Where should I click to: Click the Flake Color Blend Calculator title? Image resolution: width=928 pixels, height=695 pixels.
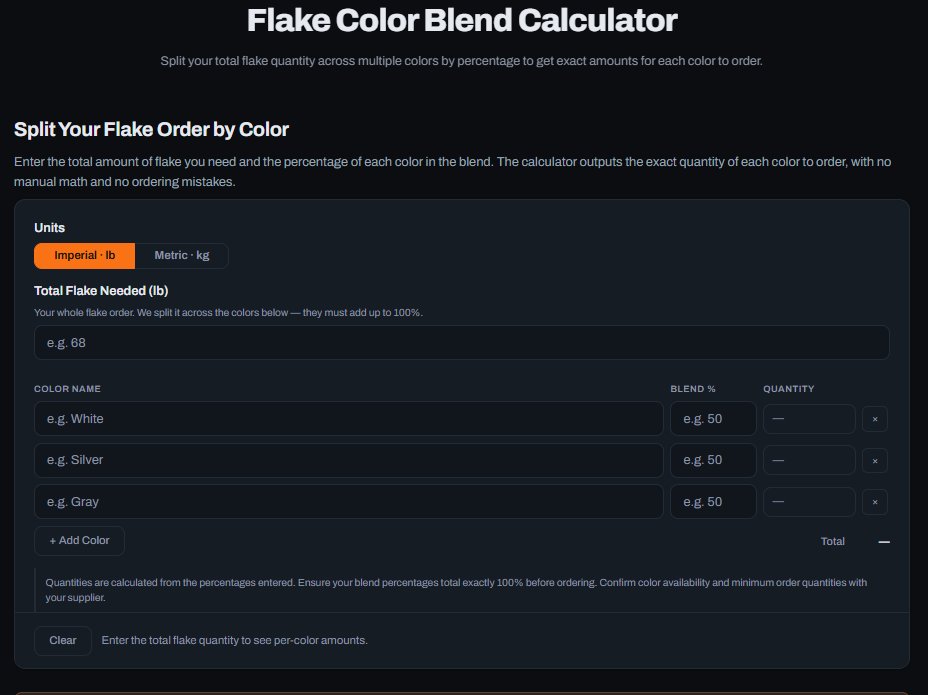click(x=462, y=20)
